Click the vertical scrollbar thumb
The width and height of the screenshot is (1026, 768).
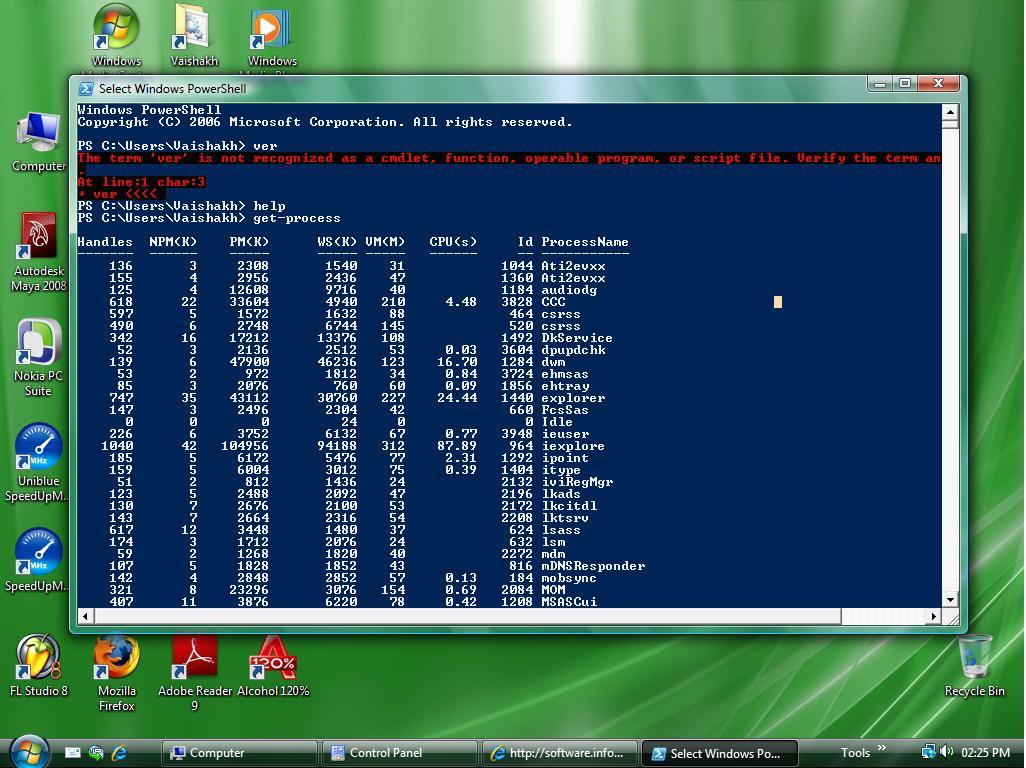(x=950, y=124)
